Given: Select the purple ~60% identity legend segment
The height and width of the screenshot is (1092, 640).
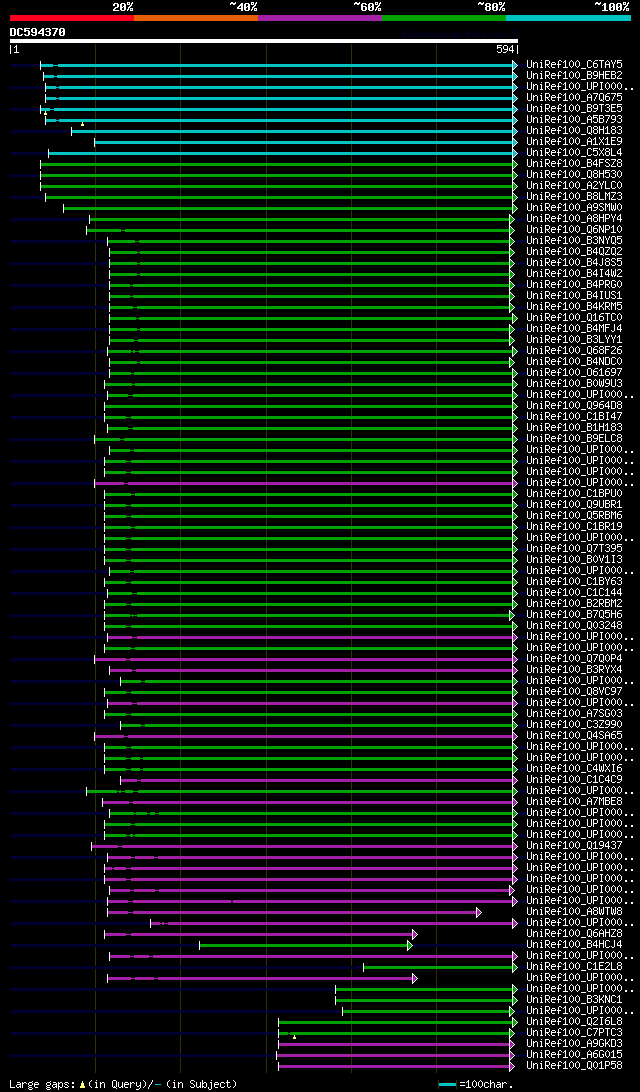Looking at the screenshot, I should point(320,17).
